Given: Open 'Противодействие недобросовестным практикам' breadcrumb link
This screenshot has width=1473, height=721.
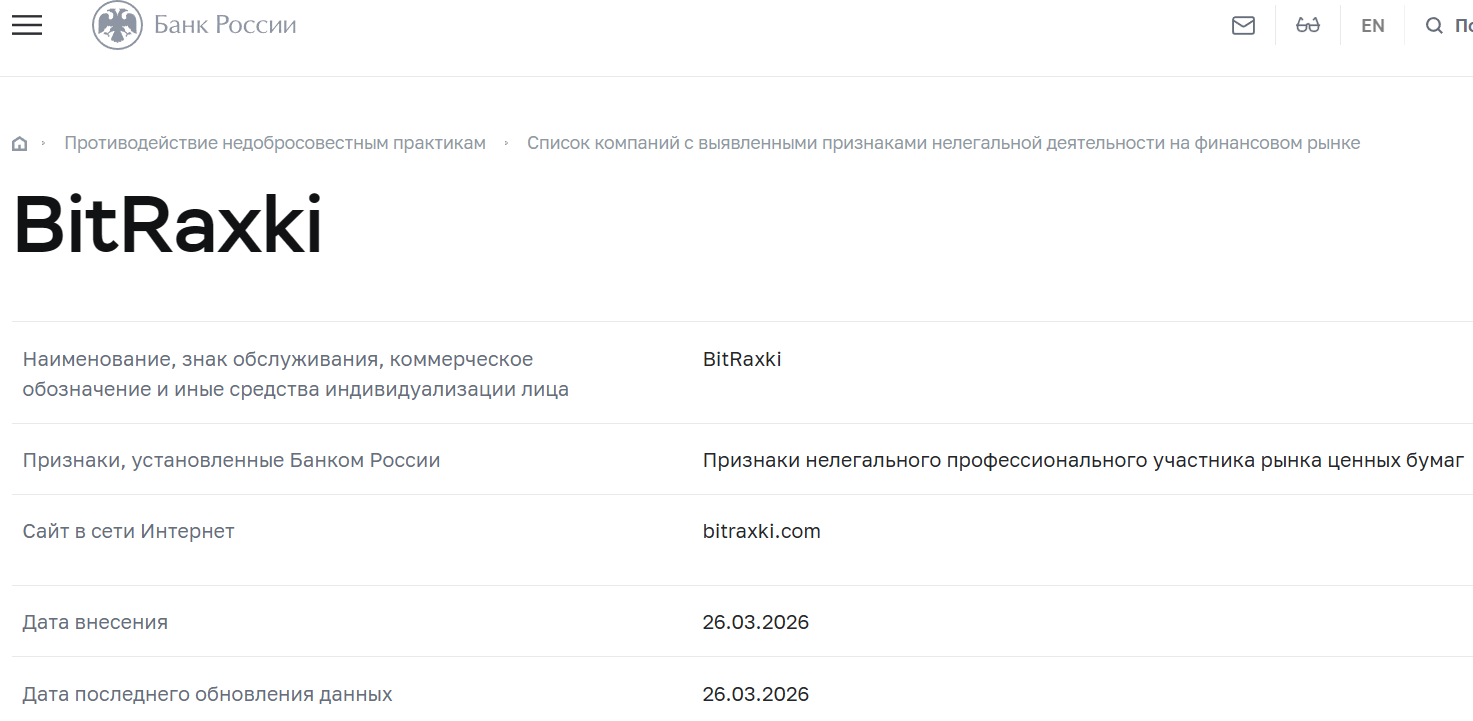Looking at the screenshot, I should (274, 142).
